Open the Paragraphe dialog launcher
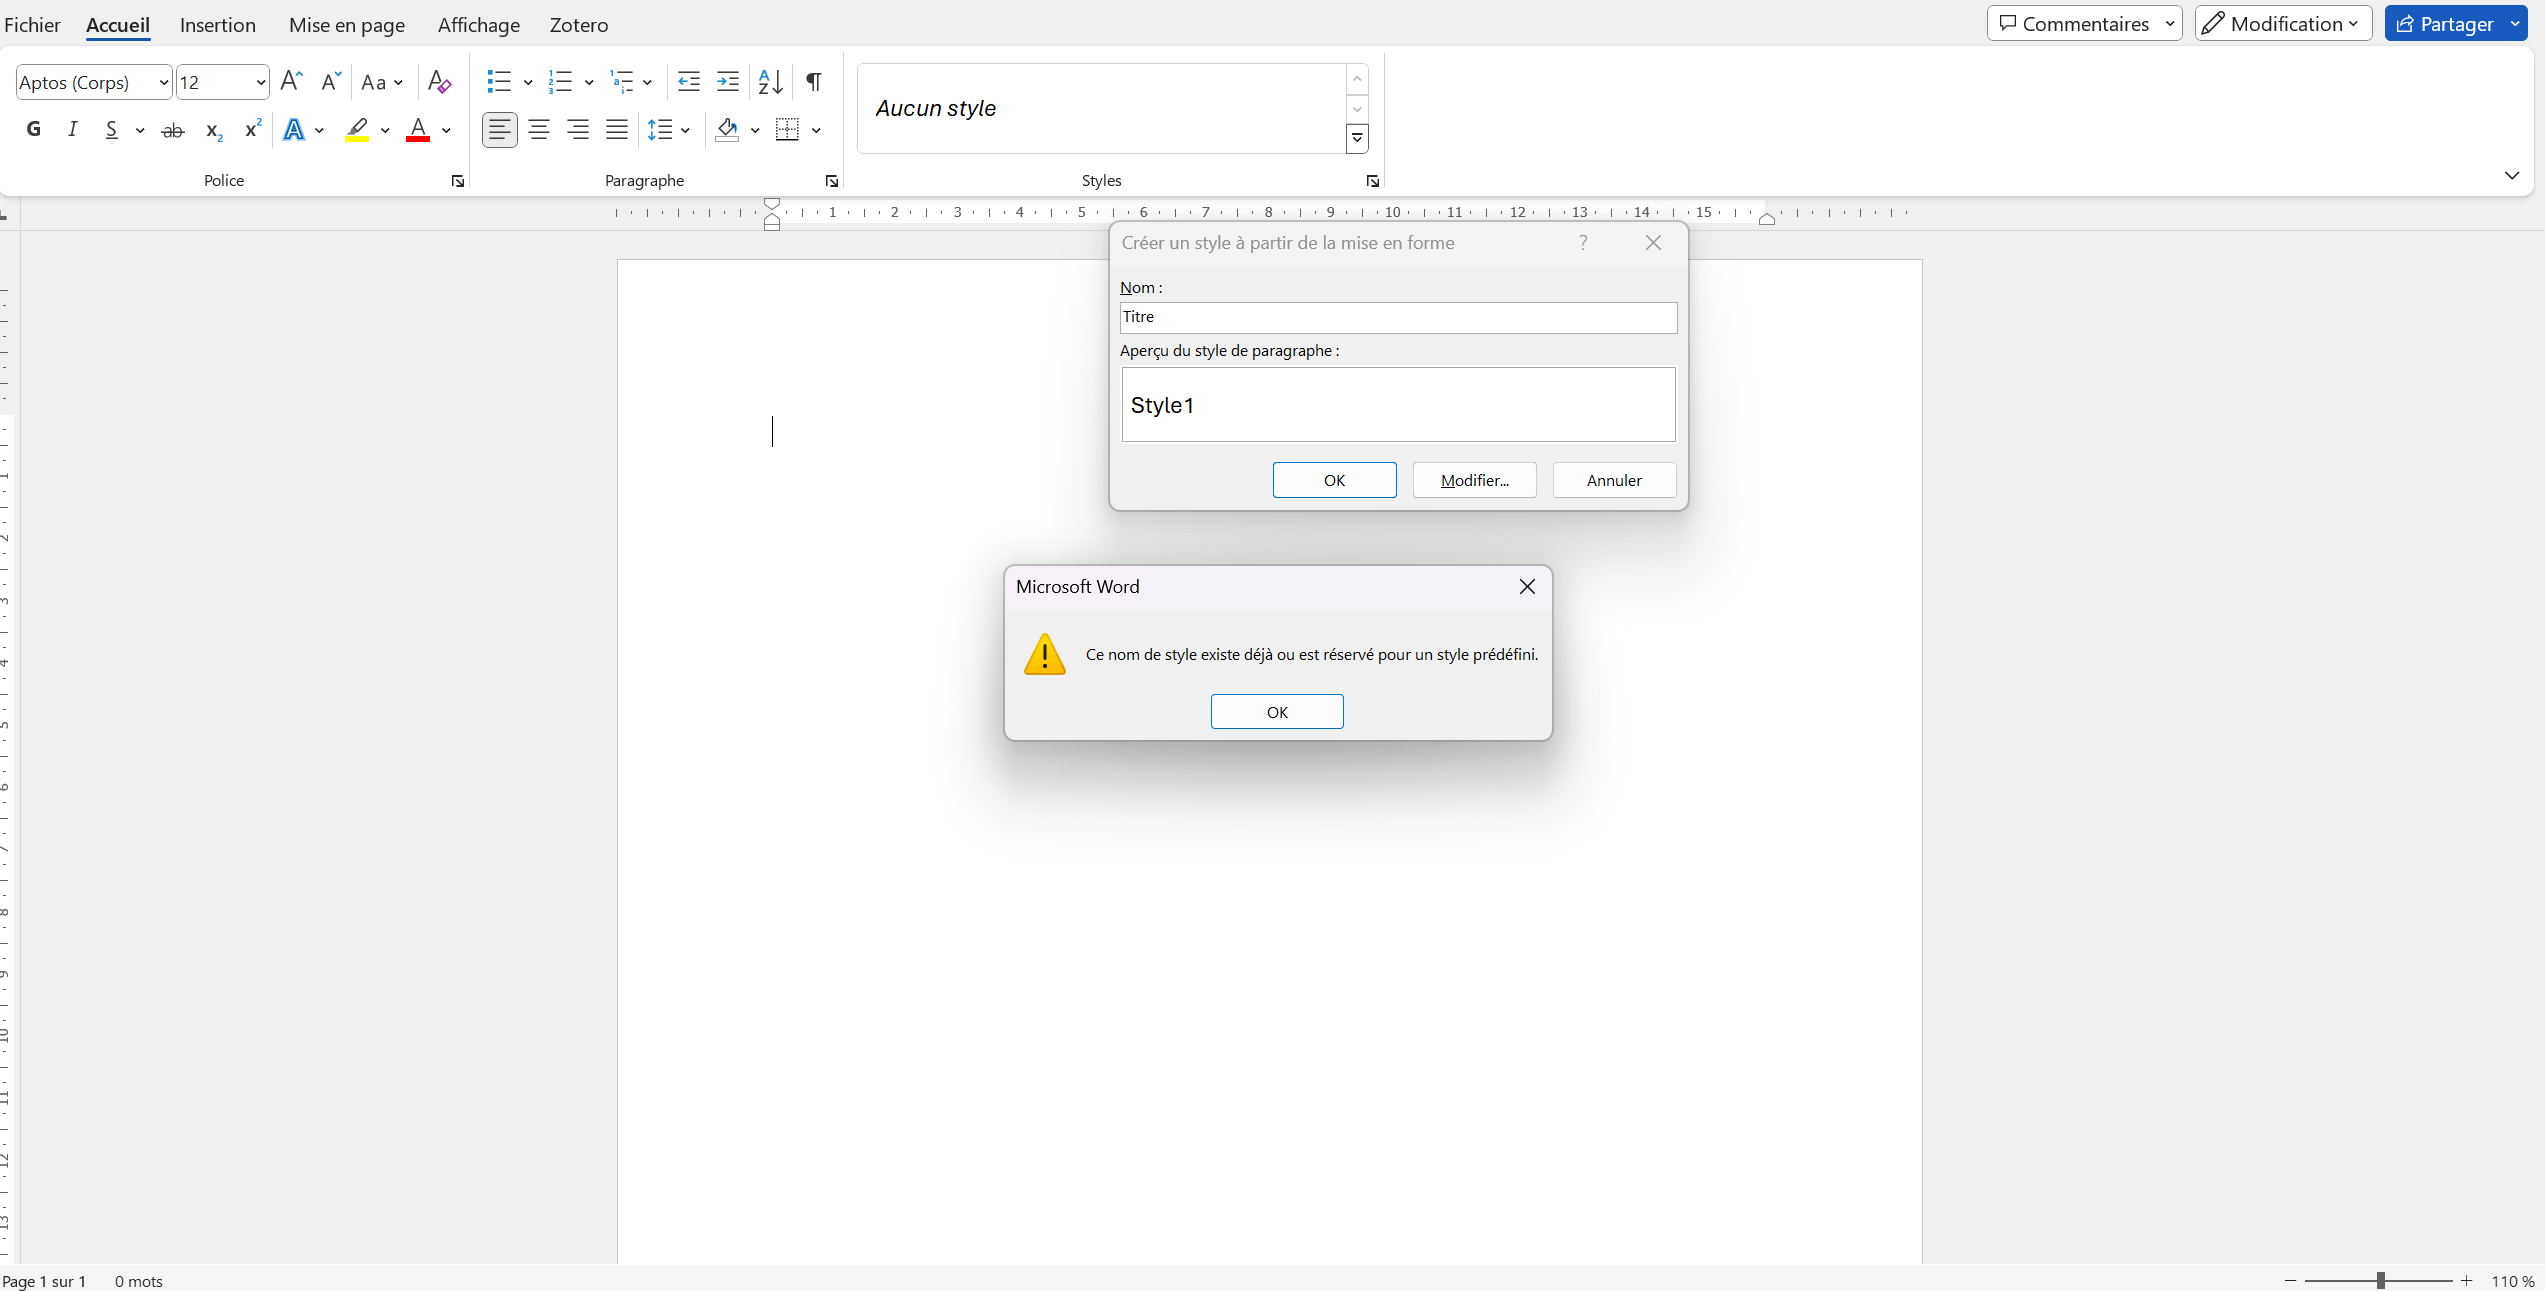The image size is (2545, 1291). coord(832,181)
